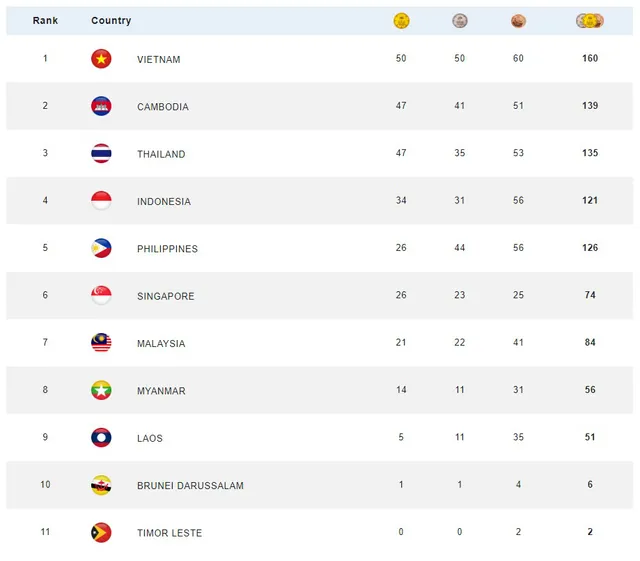
Task: Click the PHILIPPINES country name
Action: [167, 249]
